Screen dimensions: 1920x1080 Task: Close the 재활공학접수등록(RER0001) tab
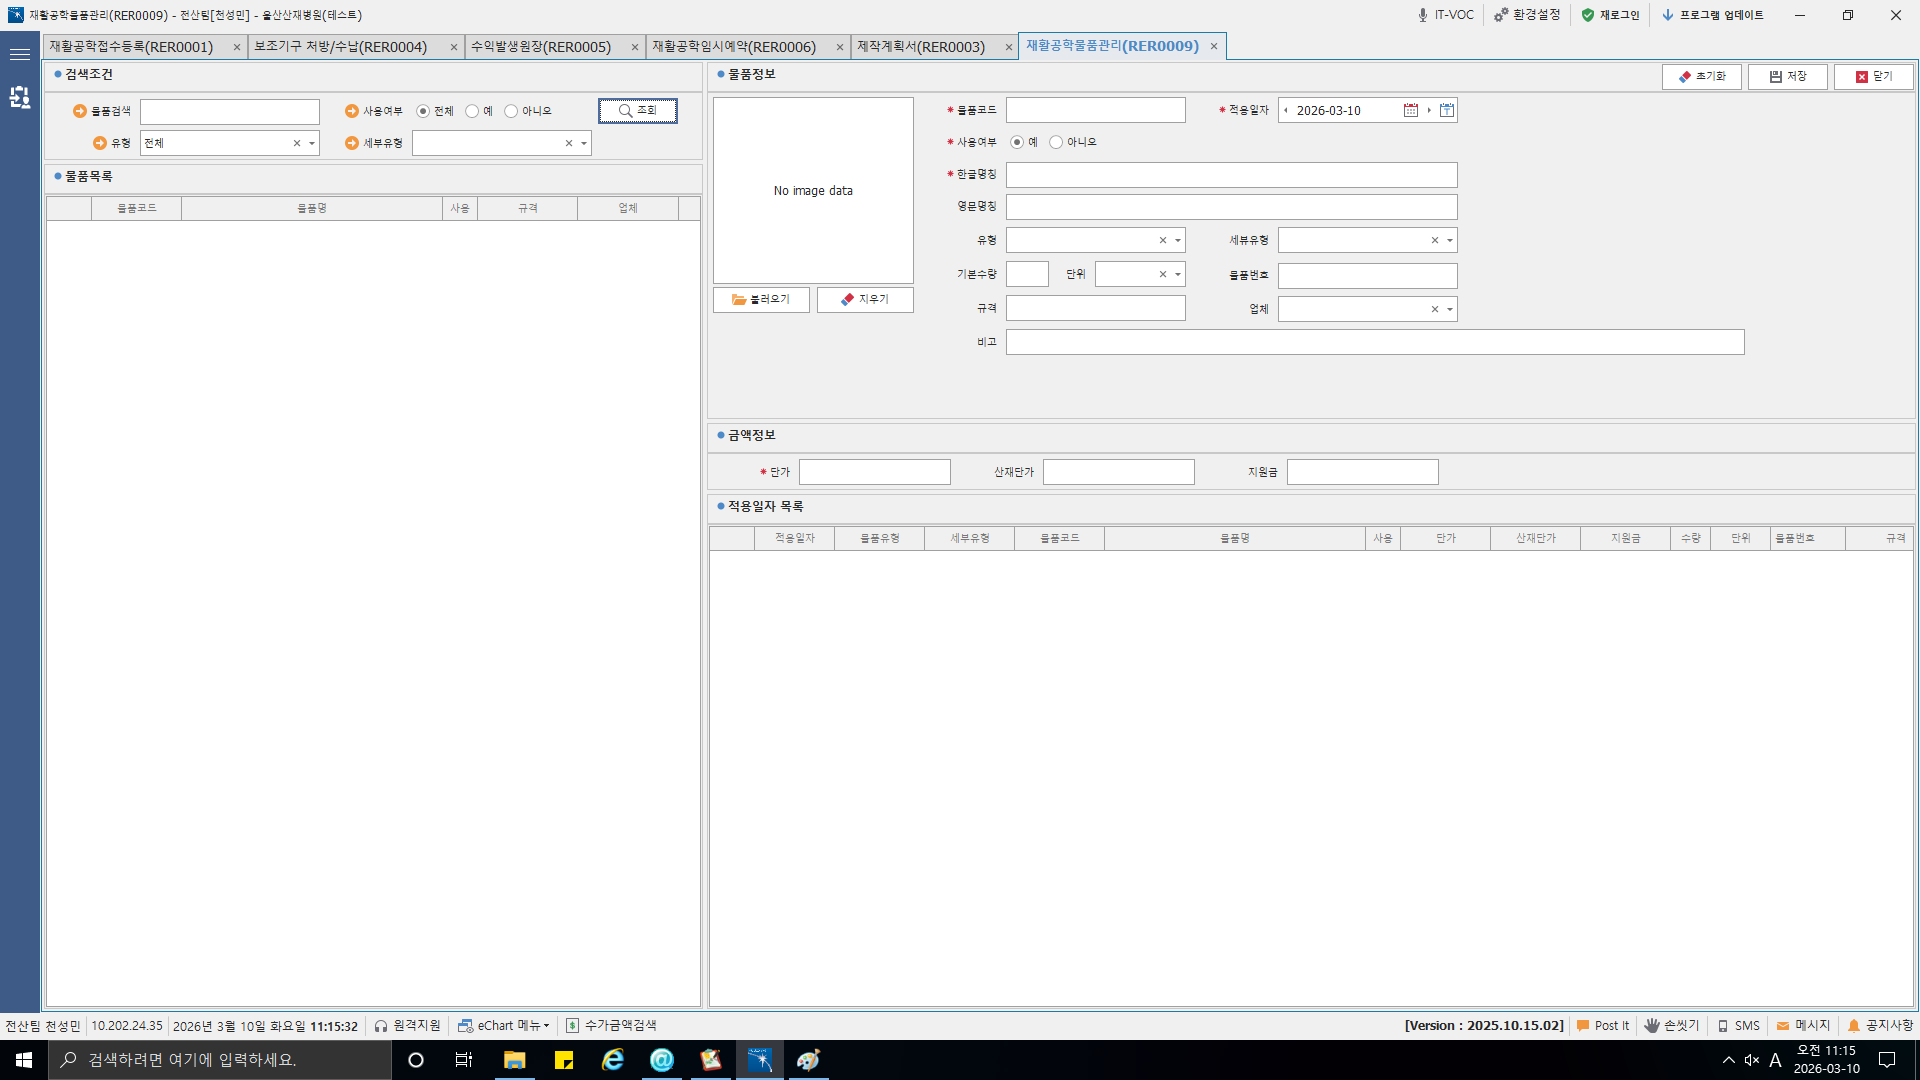tap(237, 47)
